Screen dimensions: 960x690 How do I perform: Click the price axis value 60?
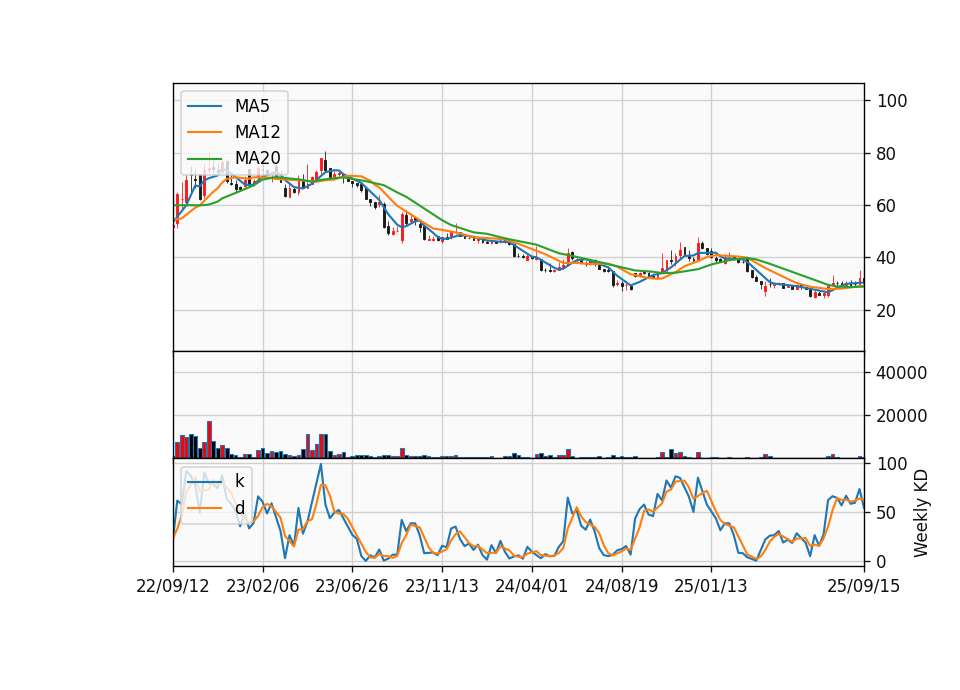pyautogui.click(x=886, y=206)
